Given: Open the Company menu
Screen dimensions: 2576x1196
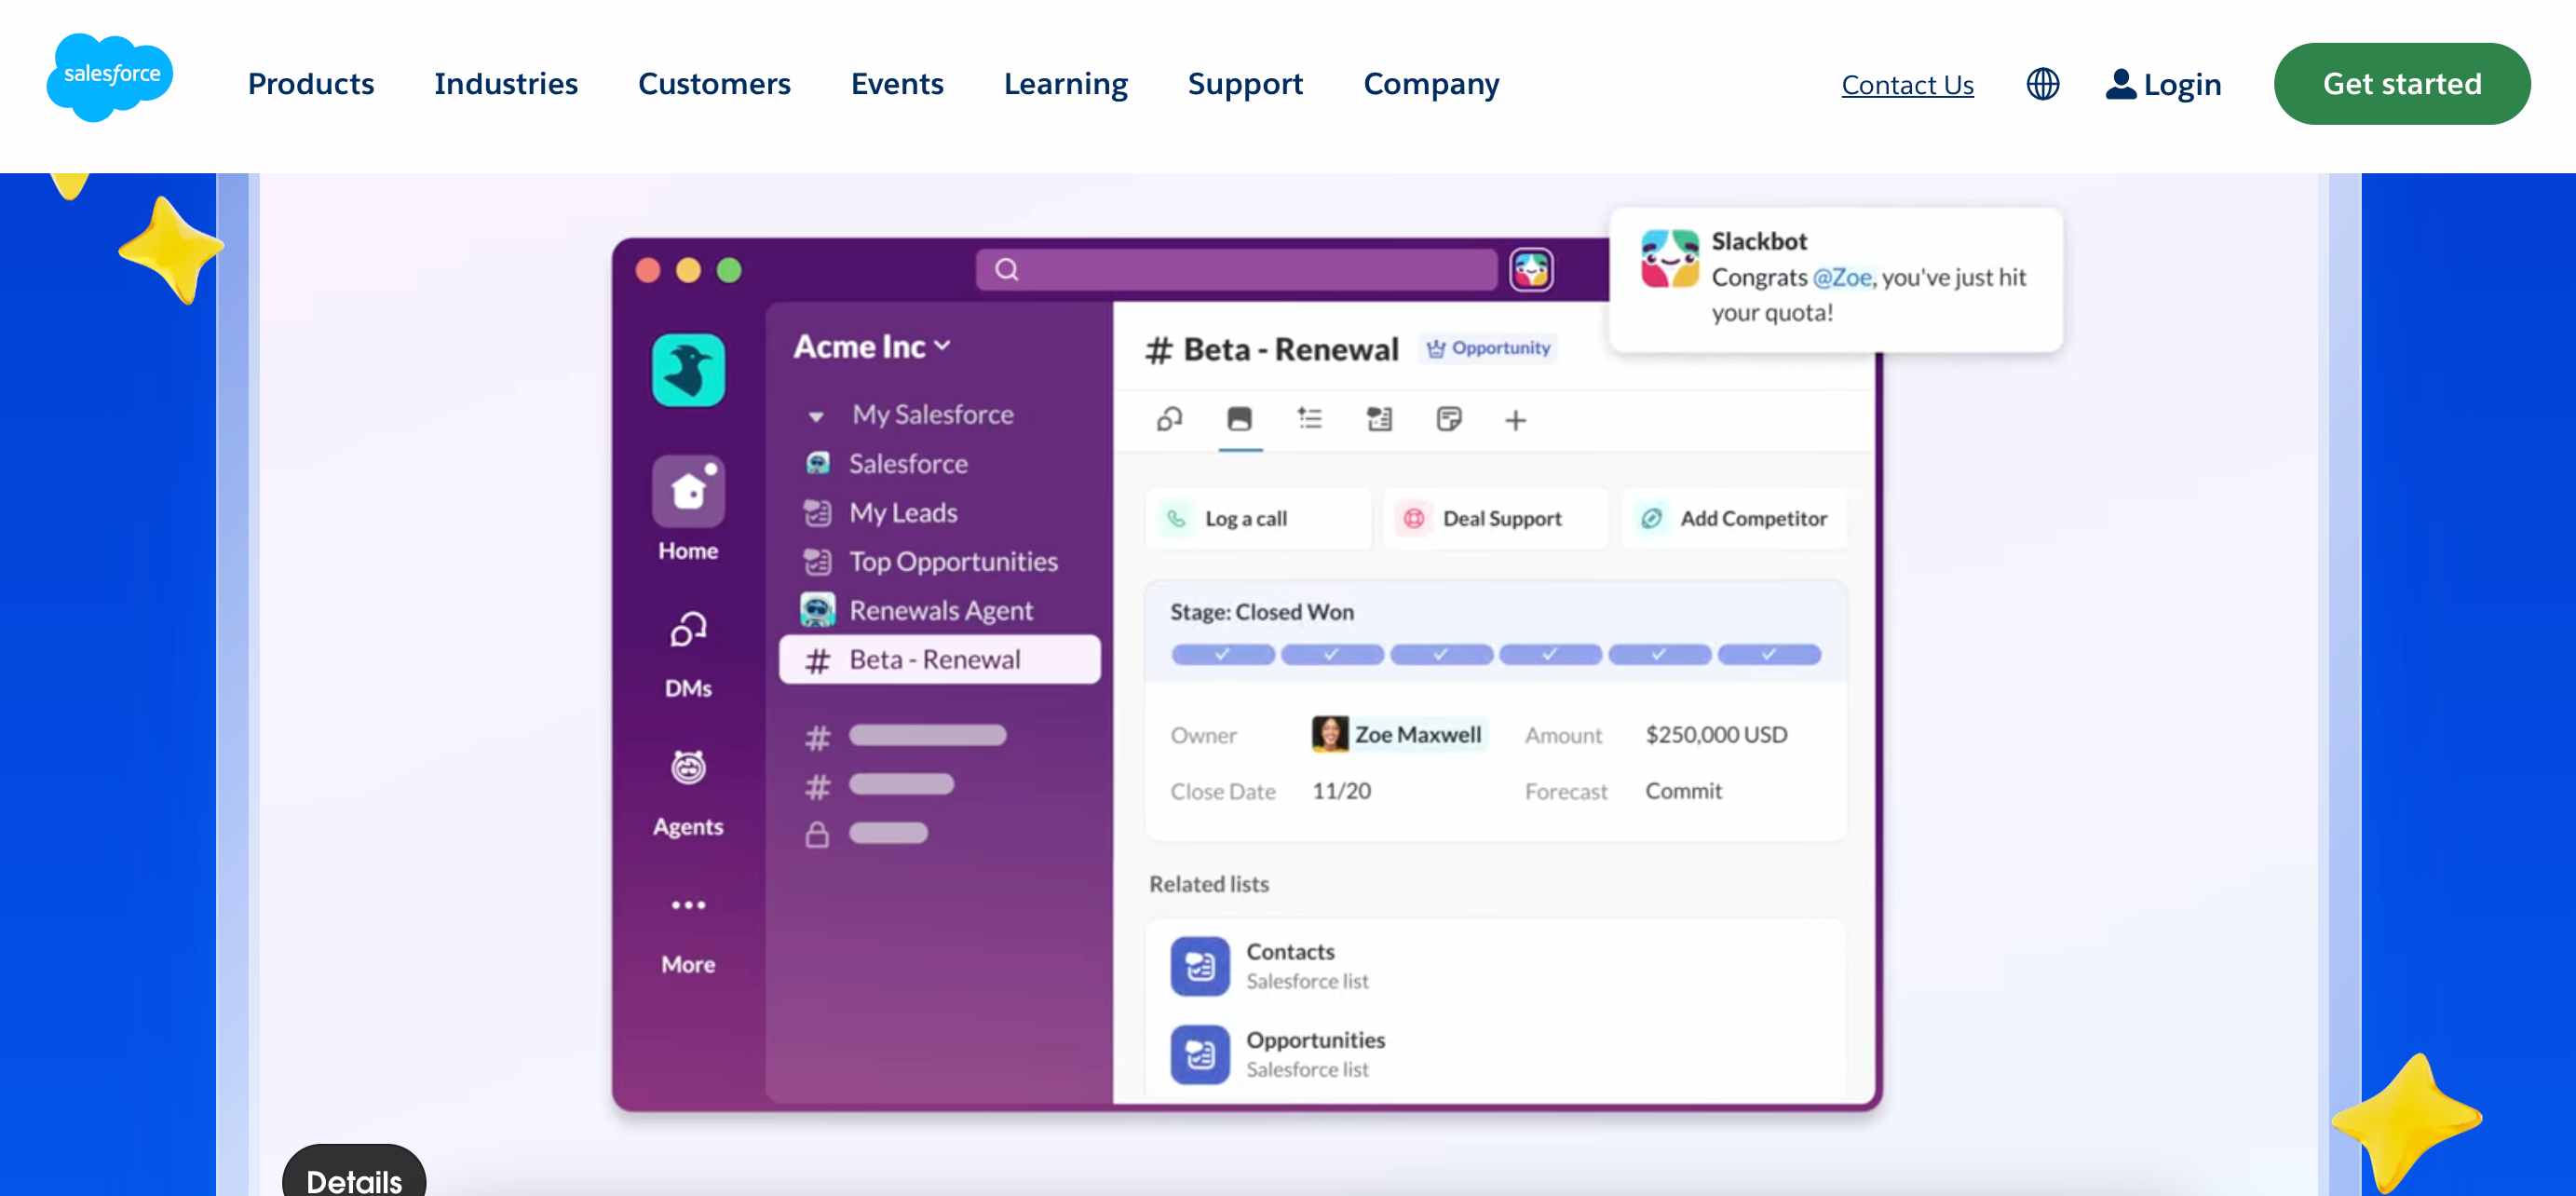Looking at the screenshot, I should [x=1431, y=84].
